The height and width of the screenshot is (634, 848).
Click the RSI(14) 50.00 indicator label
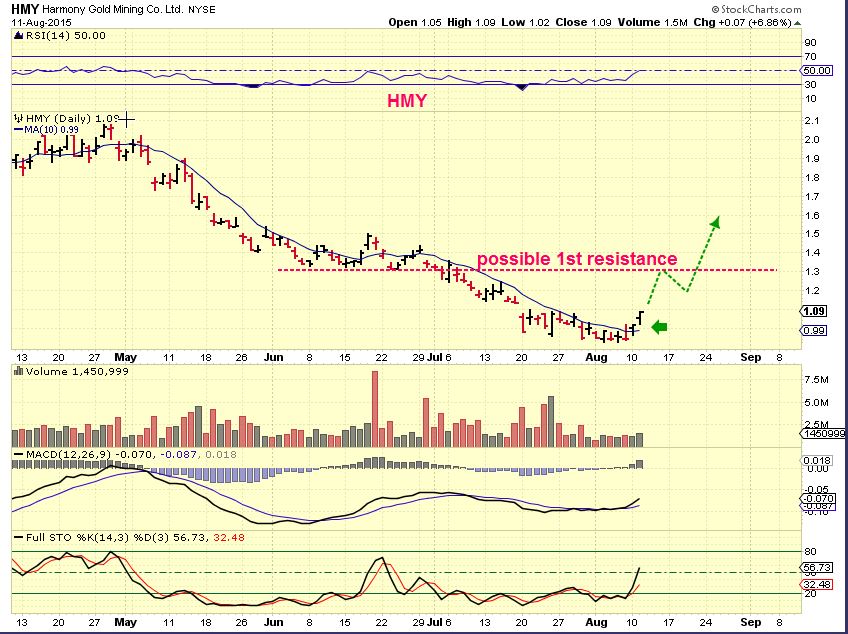(x=65, y=36)
